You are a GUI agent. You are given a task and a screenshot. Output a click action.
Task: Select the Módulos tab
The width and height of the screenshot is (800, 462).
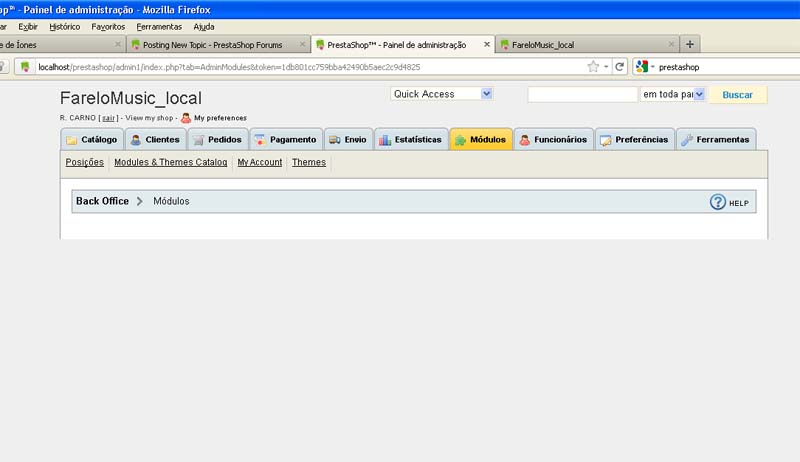(x=481, y=139)
